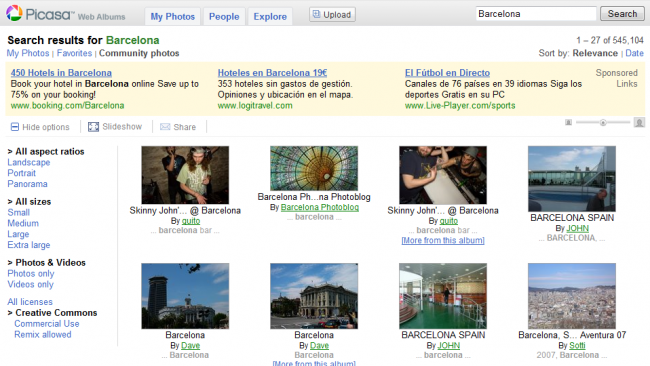Click the large thumbnail size icon
The height and width of the screenshot is (366, 650).
click(639, 123)
